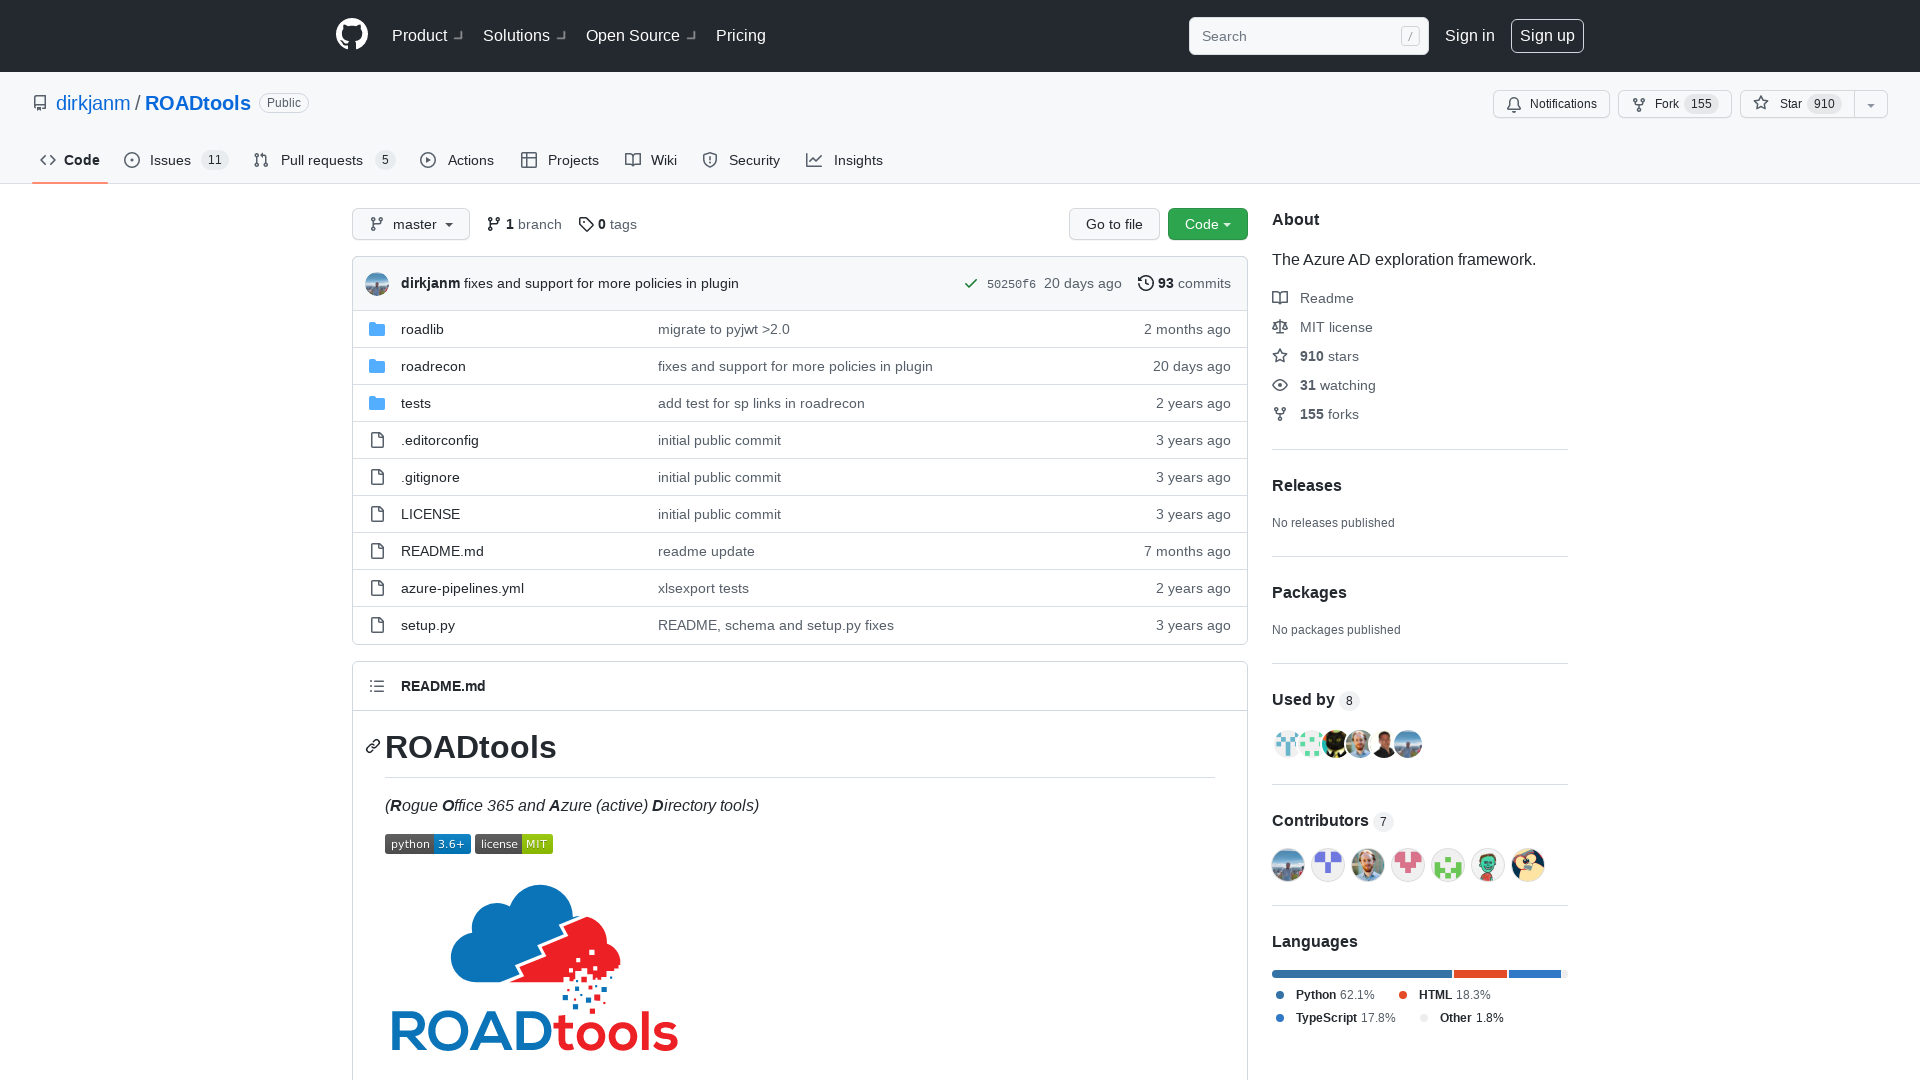1920x1080 pixels.
Task: Open the Actions tab
Action: coord(457,160)
